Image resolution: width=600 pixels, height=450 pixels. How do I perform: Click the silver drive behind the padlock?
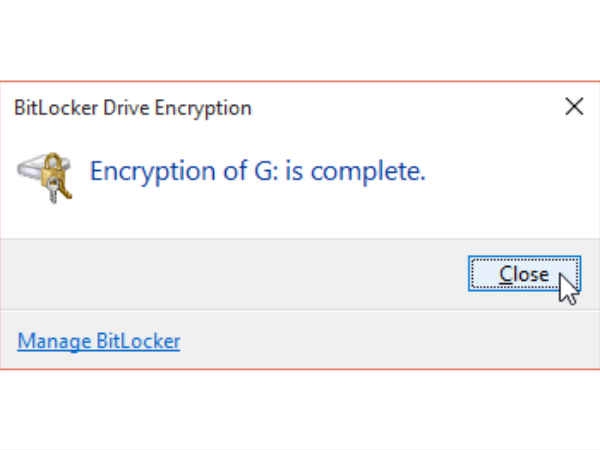coord(29,169)
